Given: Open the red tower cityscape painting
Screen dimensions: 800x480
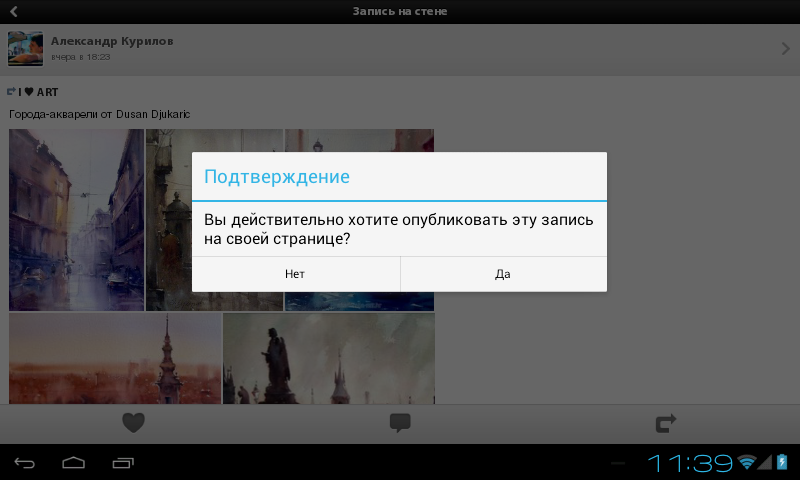Looking at the screenshot, I should (115, 359).
